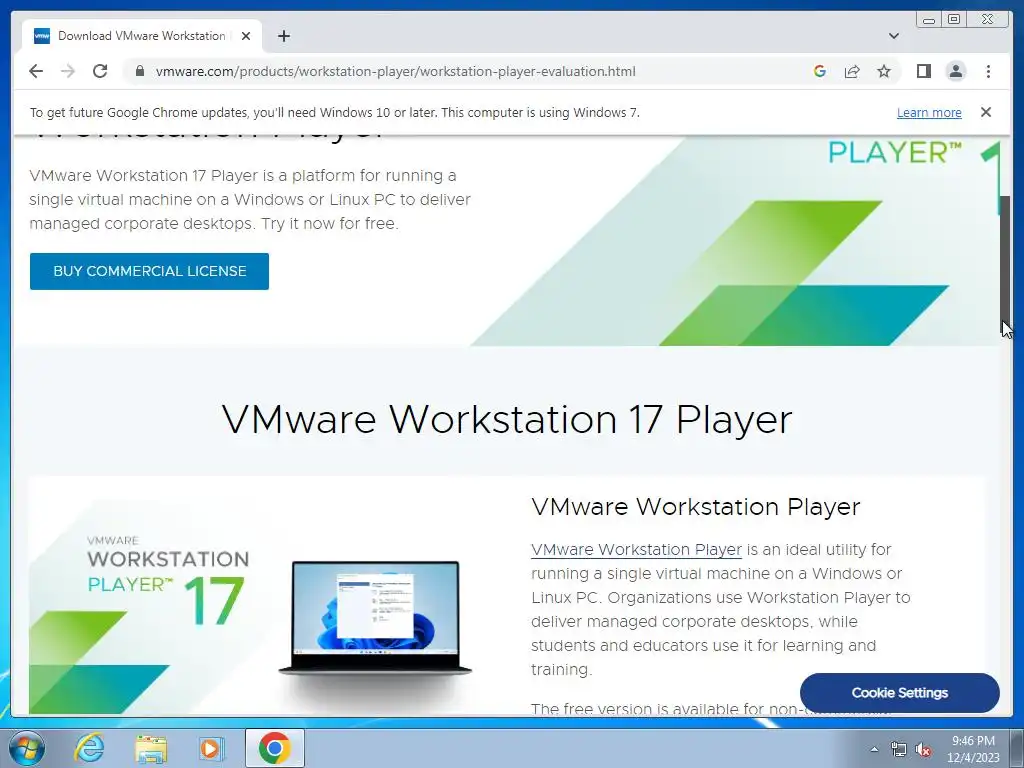Open the Windows Start menu
Image resolution: width=1024 pixels, height=768 pixels.
[27, 748]
